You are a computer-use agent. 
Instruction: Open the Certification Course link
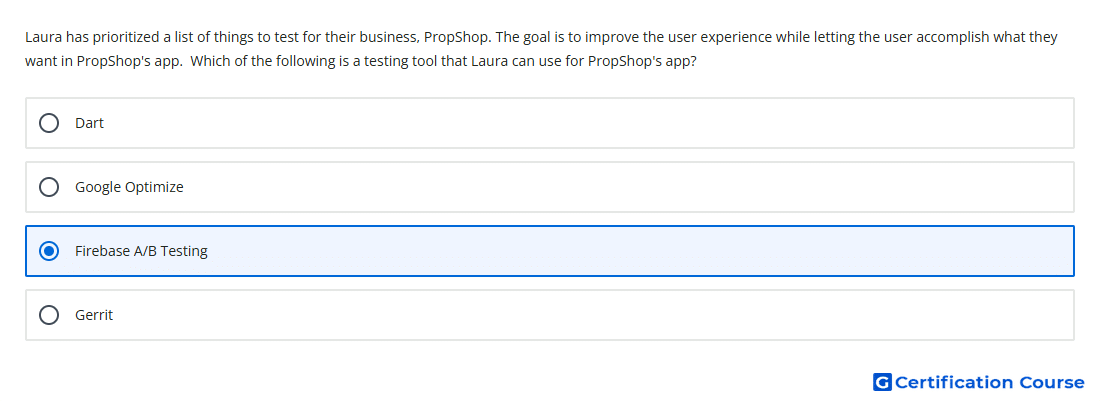pos(979,382)
